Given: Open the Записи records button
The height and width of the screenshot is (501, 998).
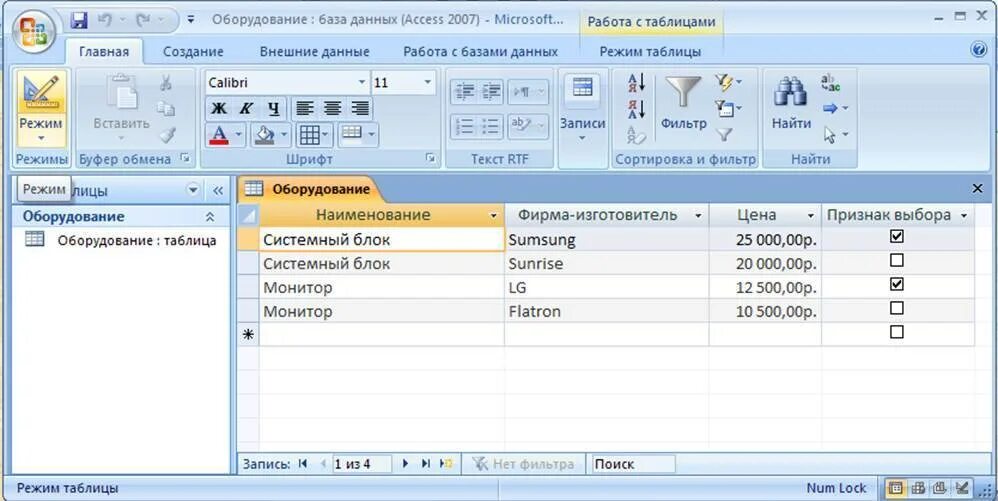Looking at the screenshot, I should (x=582, y=109).
